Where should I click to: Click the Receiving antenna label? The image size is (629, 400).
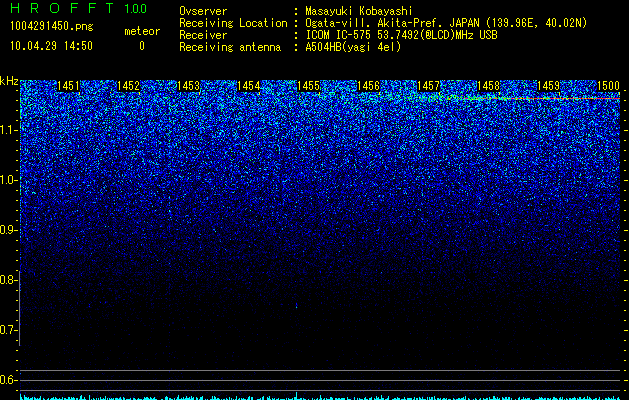pos(230,47)
